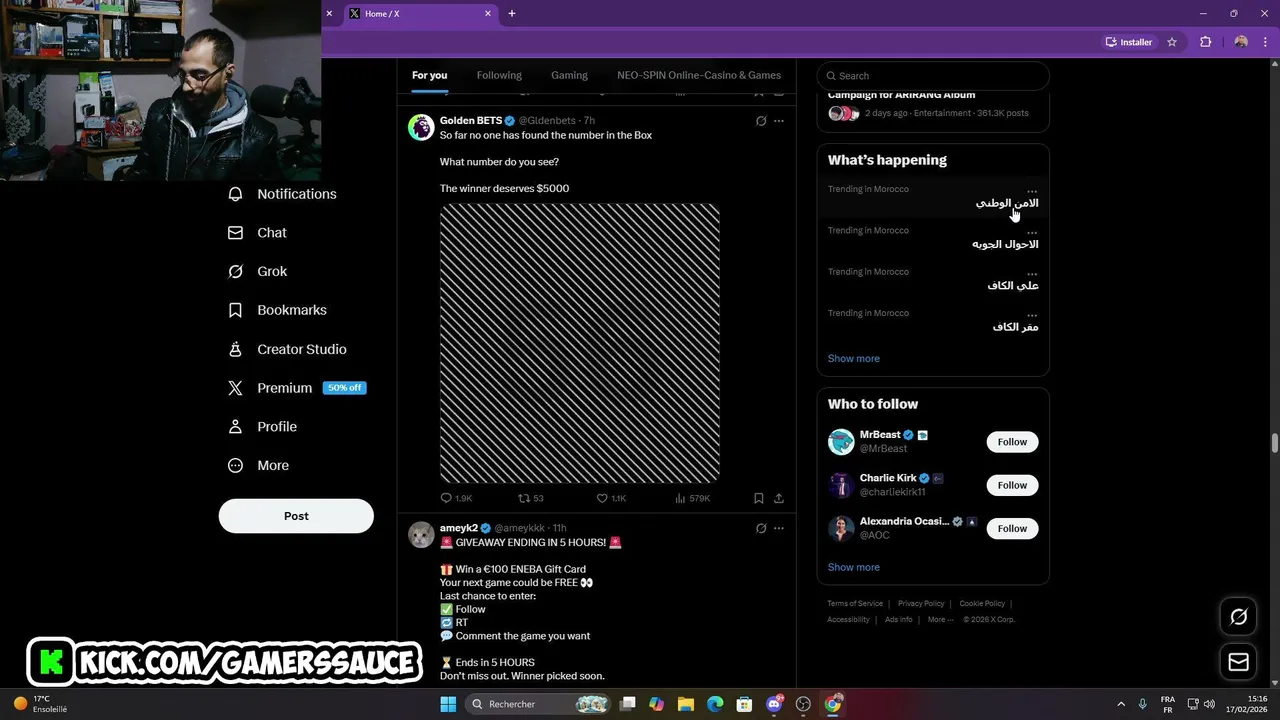Open the floating Messages envelope button
This screenshot has height=720, width=1280.
click(x=1239, y=662)
